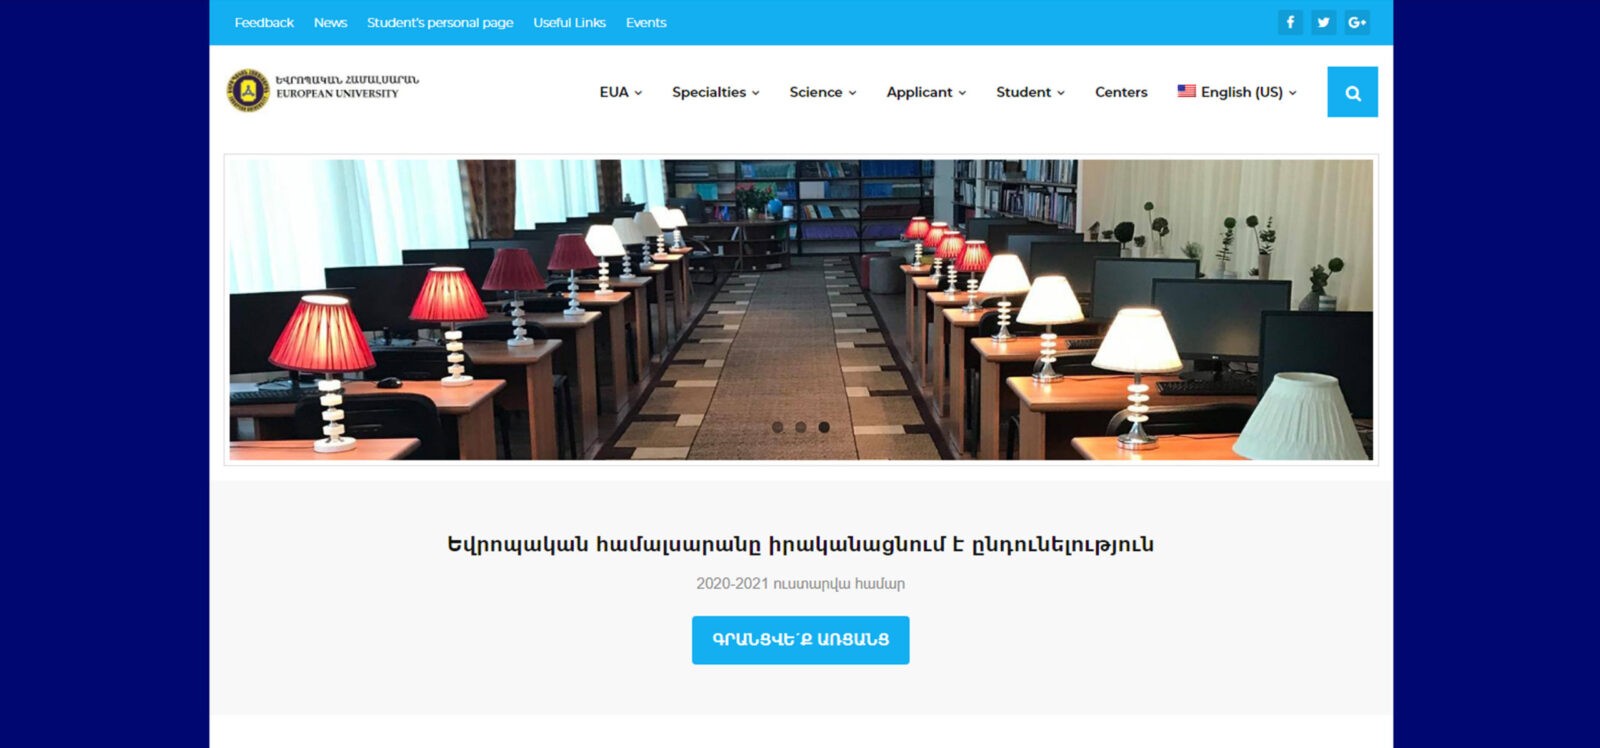Click the blue Armenian register button
Image resolution: width=1600 pixels, height=748 pixels.
(801, 640)
